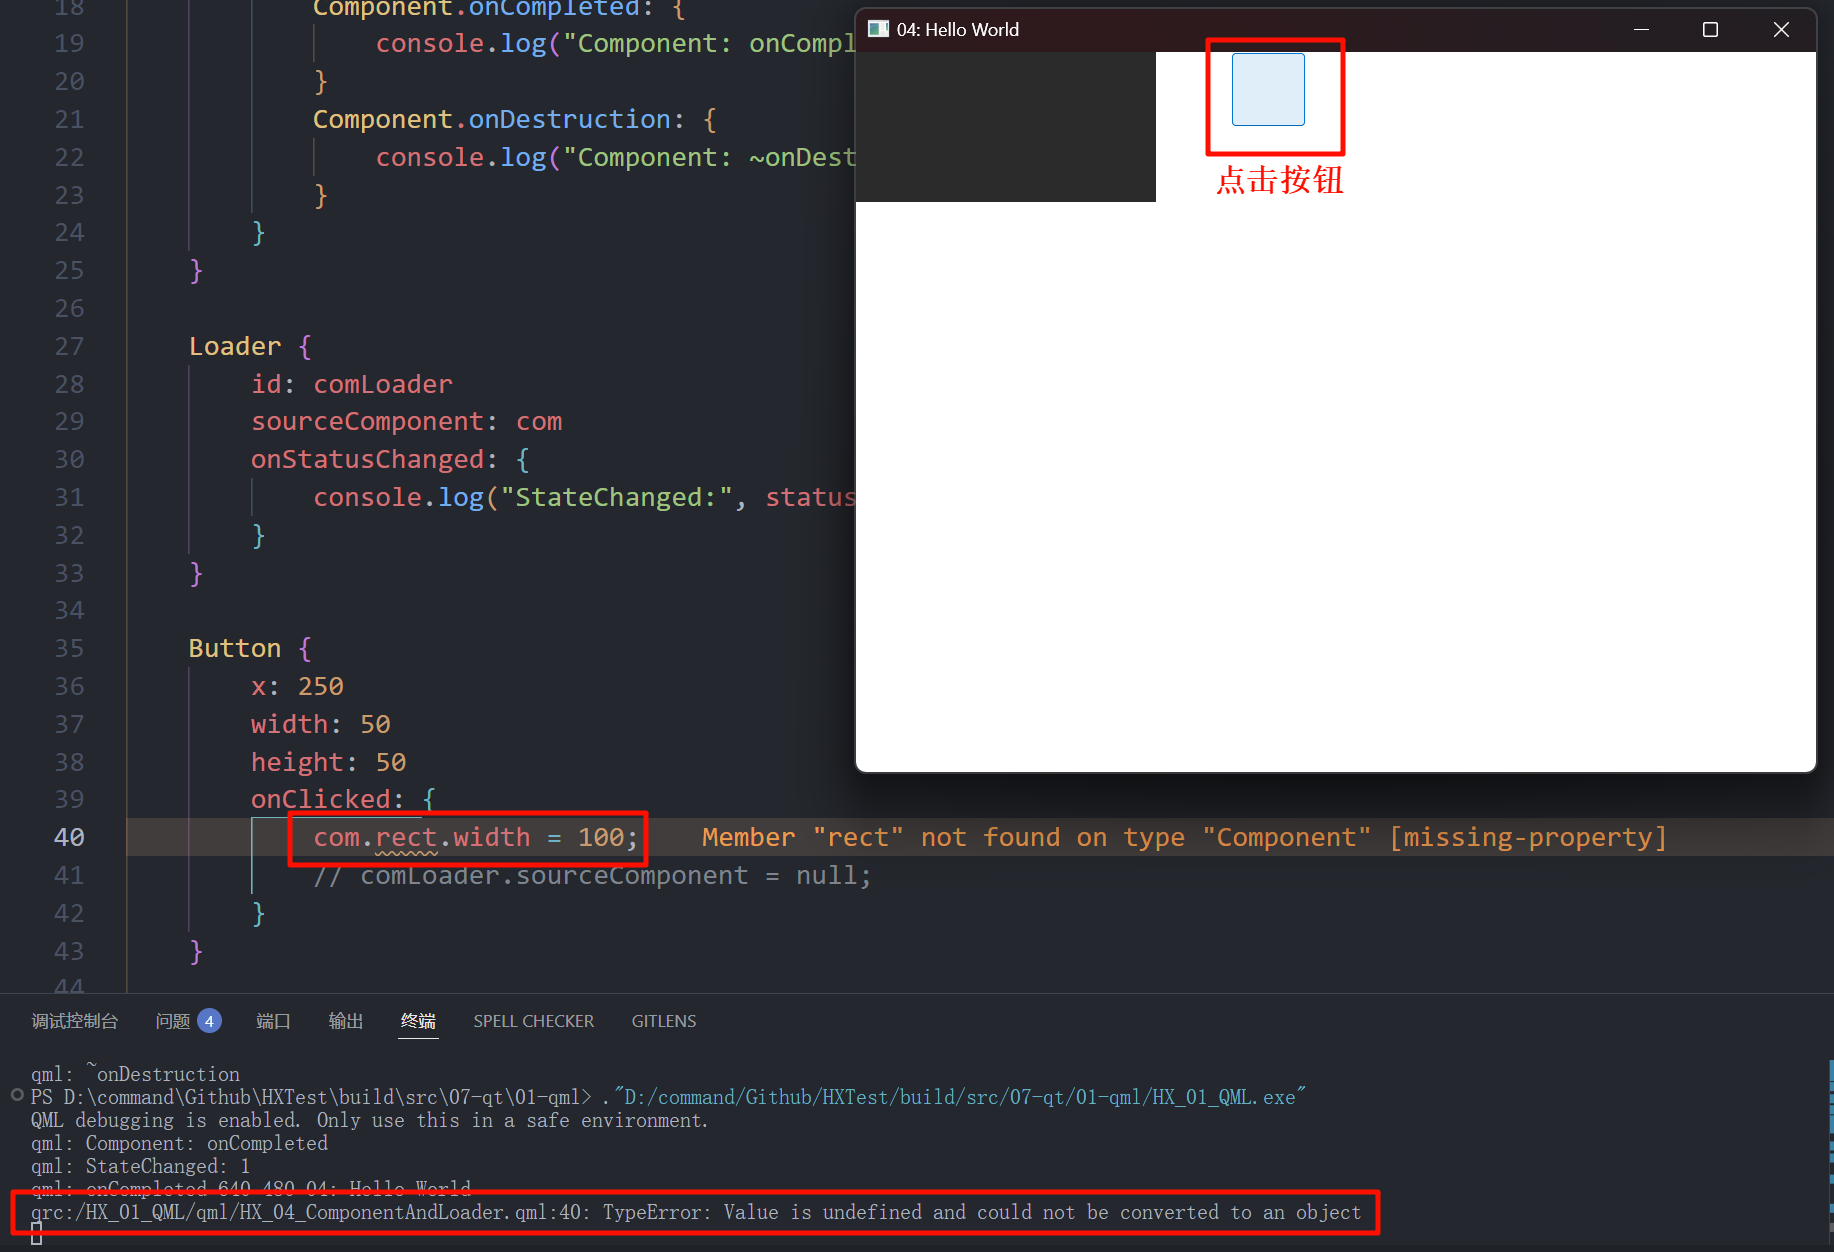
Task: Open the HX_01_QML.exe path link in terminal
Action: click(x=960, y=1097)
